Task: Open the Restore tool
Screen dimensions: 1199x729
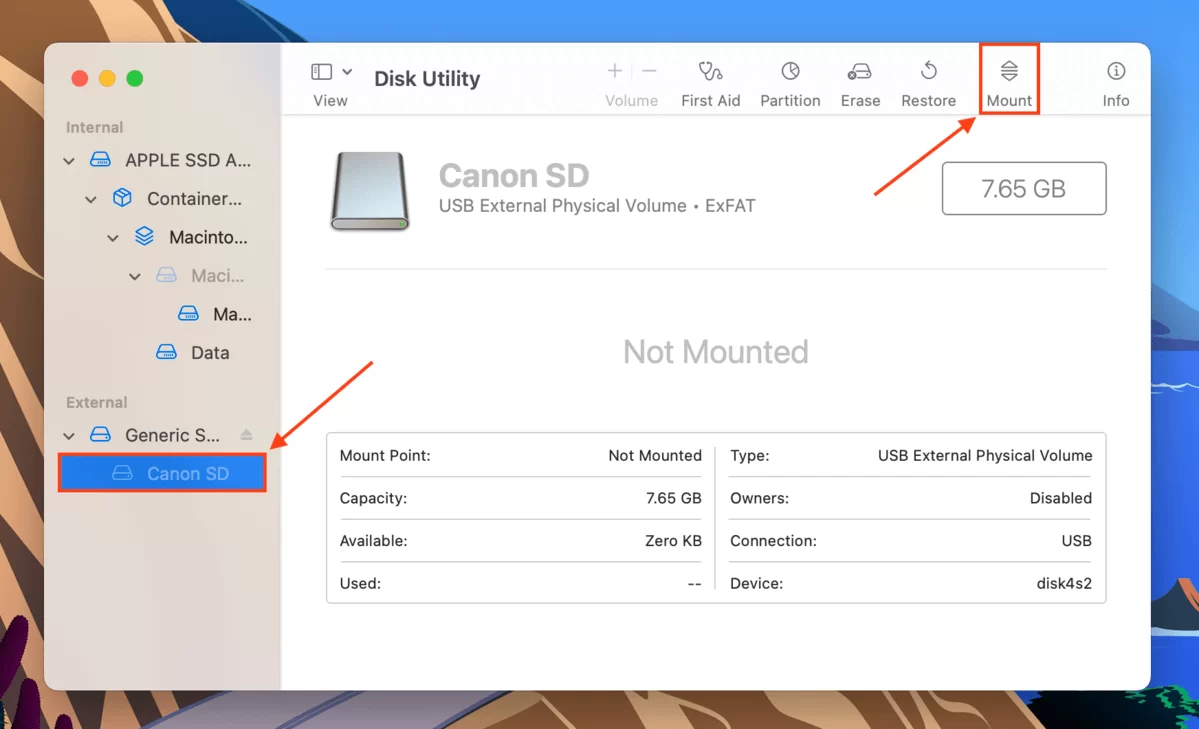Action: (x=927, y=80)
